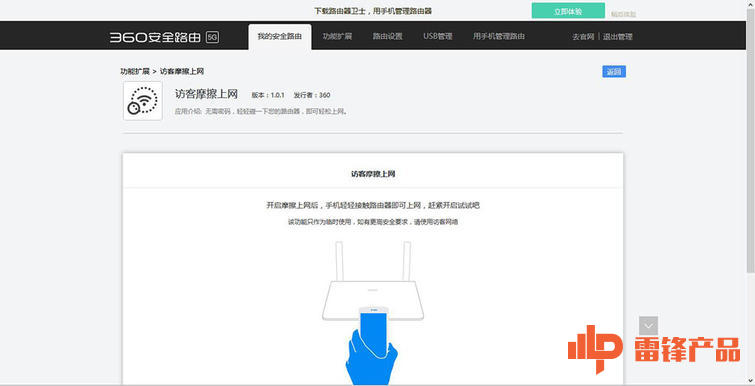Follow the 去官网 link
The height and width of the screenshot is (386, 755).
coord(583,37)
